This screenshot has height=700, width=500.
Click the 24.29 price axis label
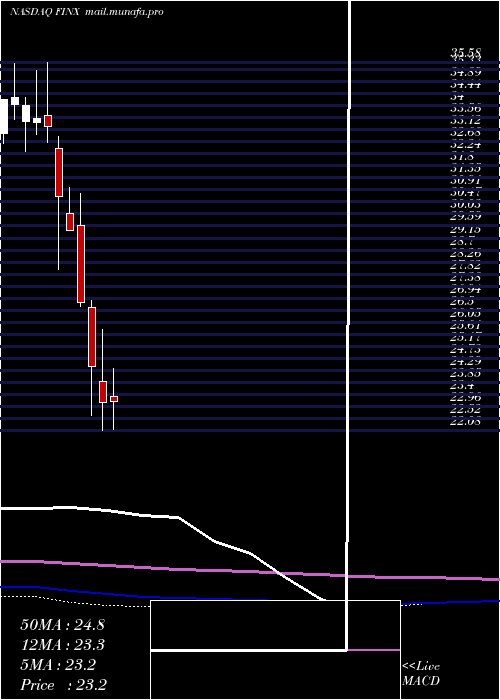465,362
